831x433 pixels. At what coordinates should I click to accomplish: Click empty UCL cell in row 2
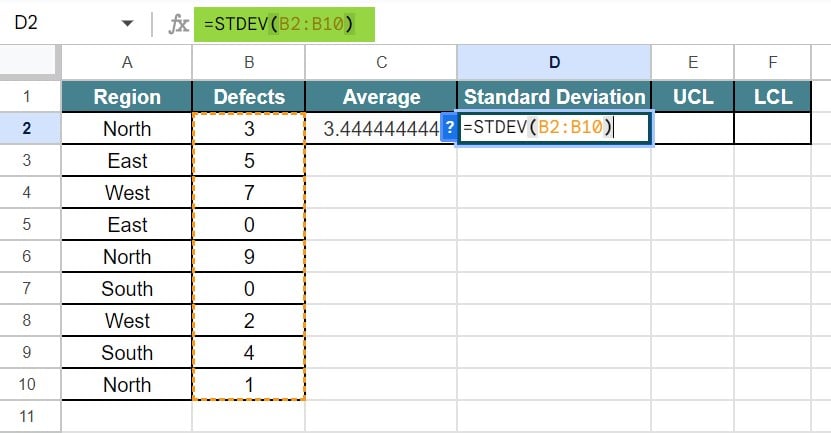(693, 128)
